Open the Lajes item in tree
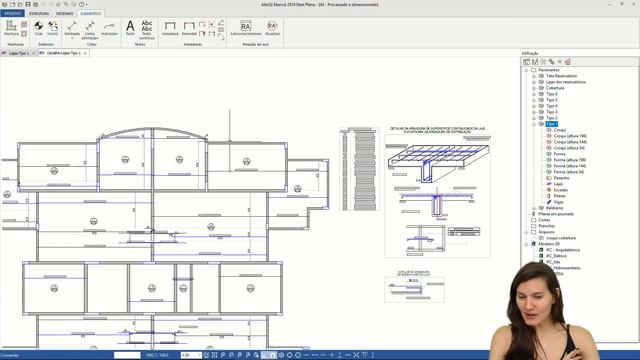 click(x=558, y=184)
